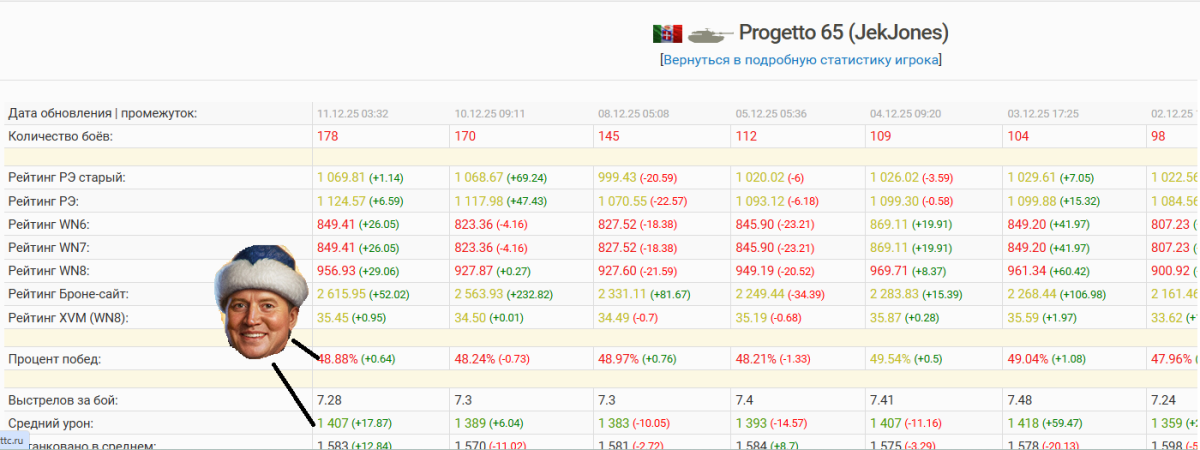
Task: Click the 'Средний урон:' row label
Action: (50, 423)
